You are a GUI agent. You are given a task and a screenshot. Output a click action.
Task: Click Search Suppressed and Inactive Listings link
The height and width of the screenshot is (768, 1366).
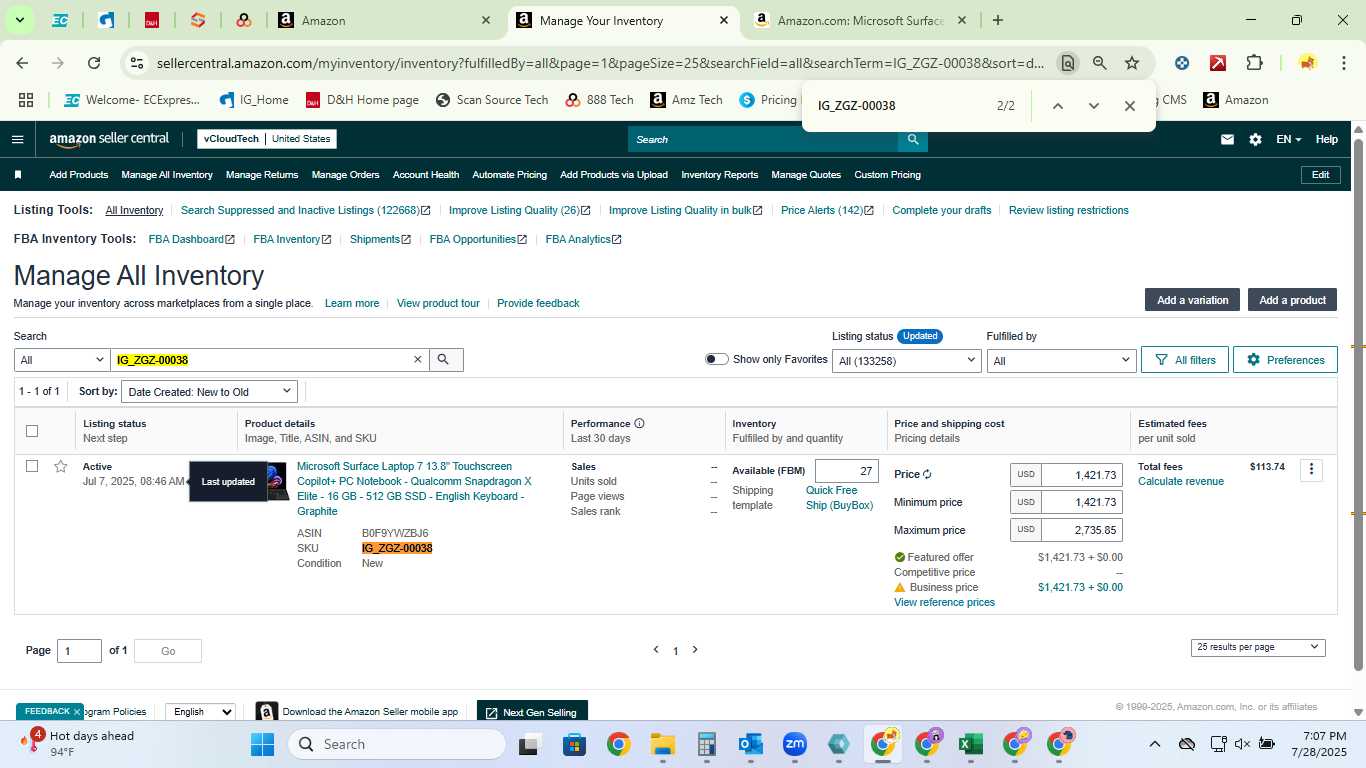[x=305, y=210]
